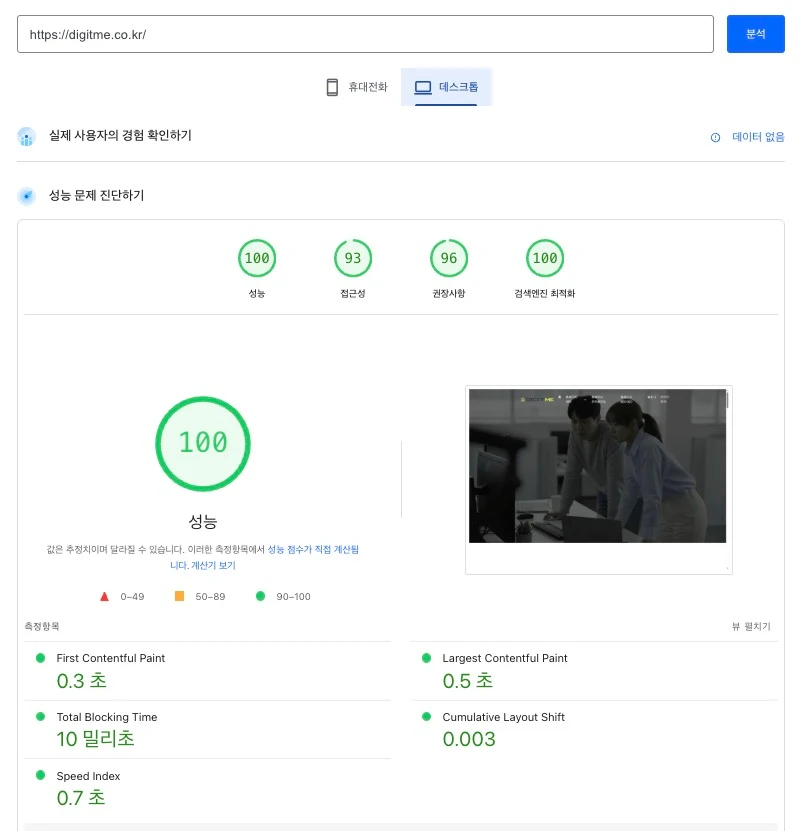The image size is (802, 831).
Task: Open the 접근성 score gauge showing 93
Action: click(x=352, y=257)
